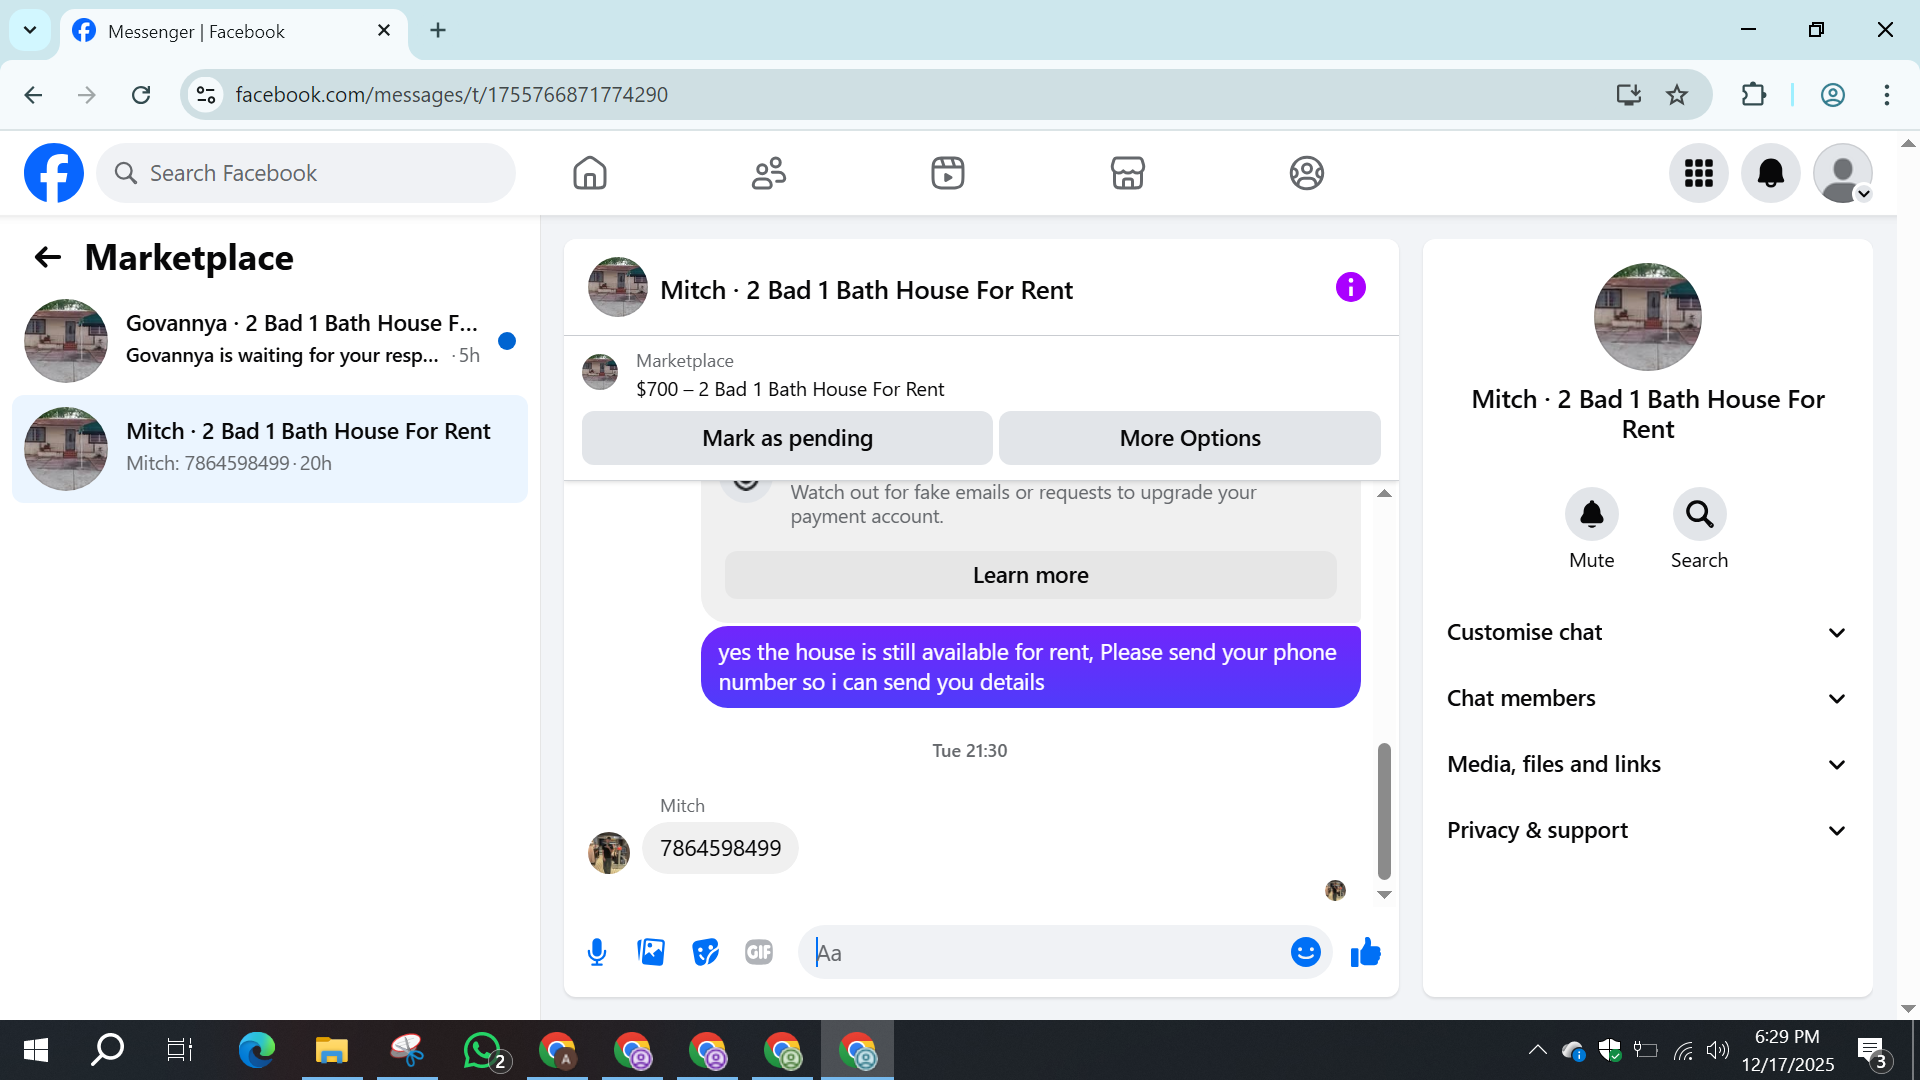1920x1080 pixels.
Task: Go to Facebook Home tab
Action: click(x=590, y=173)
